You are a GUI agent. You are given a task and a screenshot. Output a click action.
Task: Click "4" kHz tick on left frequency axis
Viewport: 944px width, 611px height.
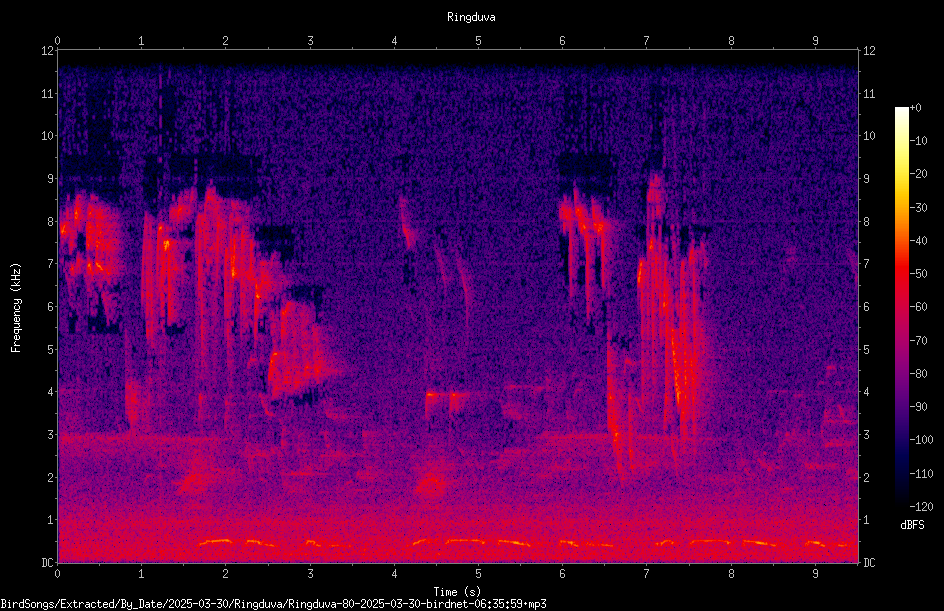[x=51, y=392]
